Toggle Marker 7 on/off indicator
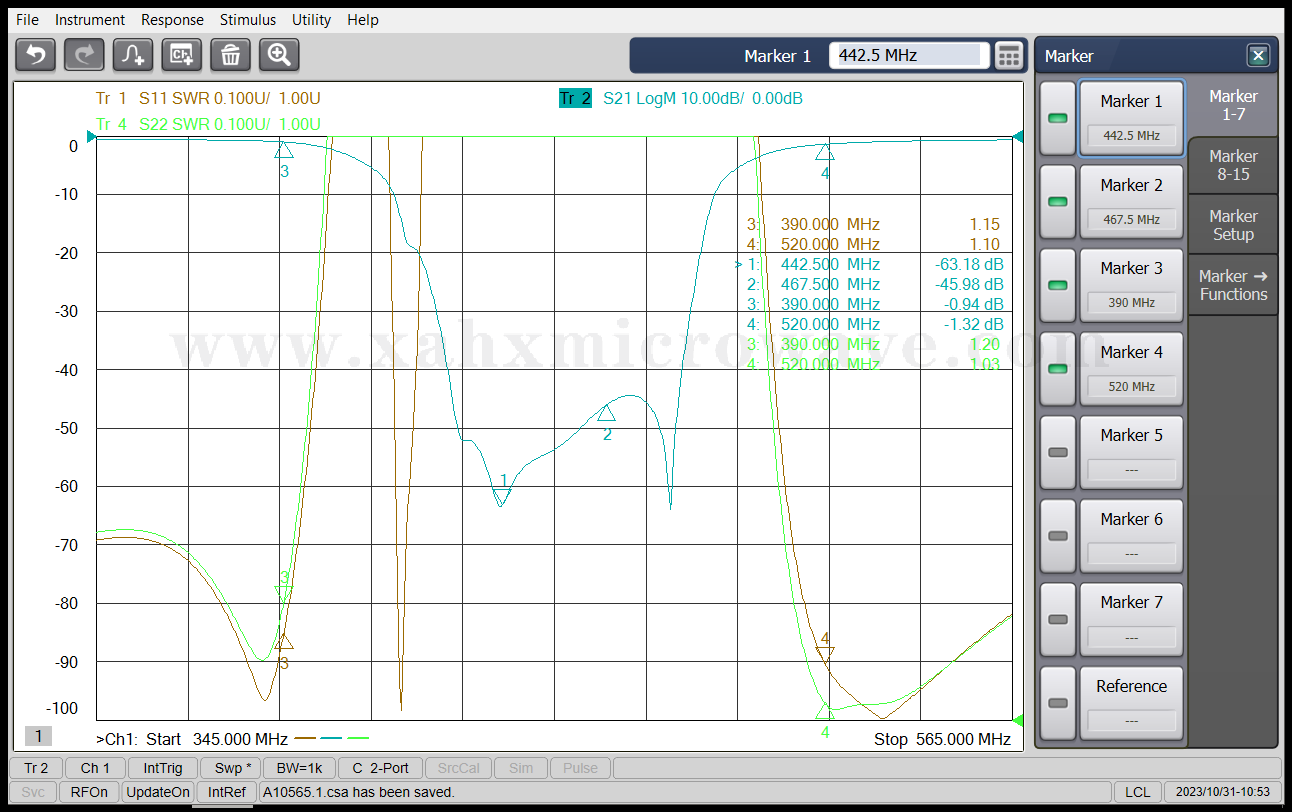This screenshot has width=1292, height=812. [1057, 619]
